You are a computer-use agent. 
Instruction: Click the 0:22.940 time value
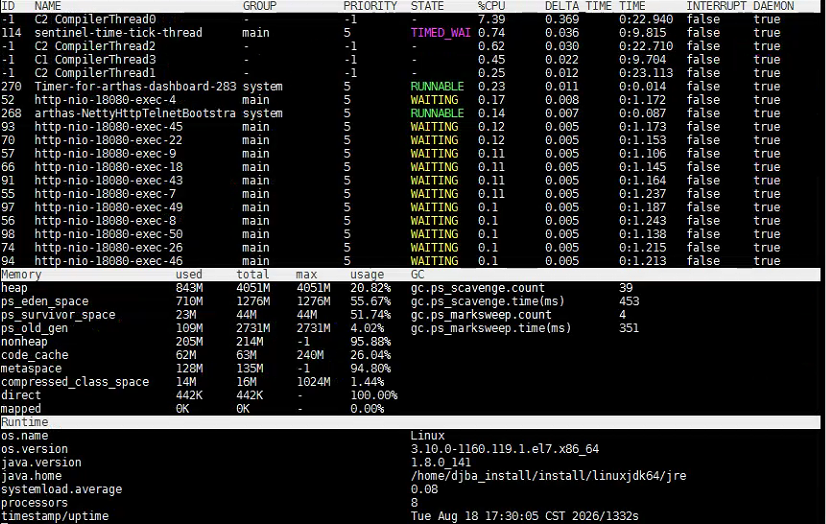[x=646, y=19]
